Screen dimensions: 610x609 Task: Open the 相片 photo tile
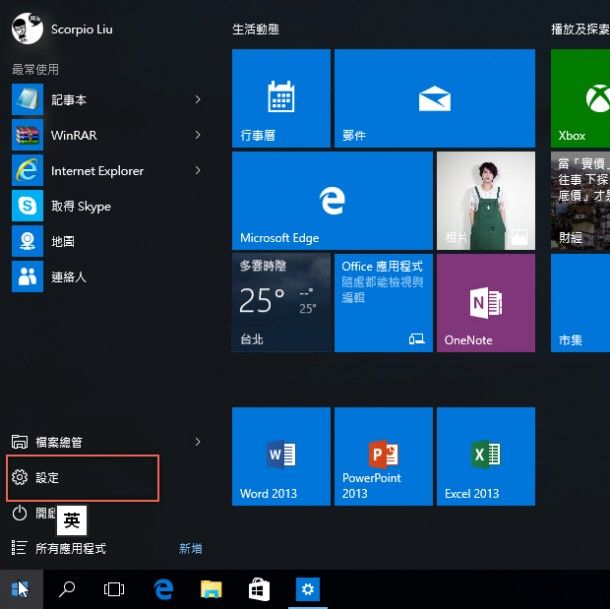(x=485, y=200)
